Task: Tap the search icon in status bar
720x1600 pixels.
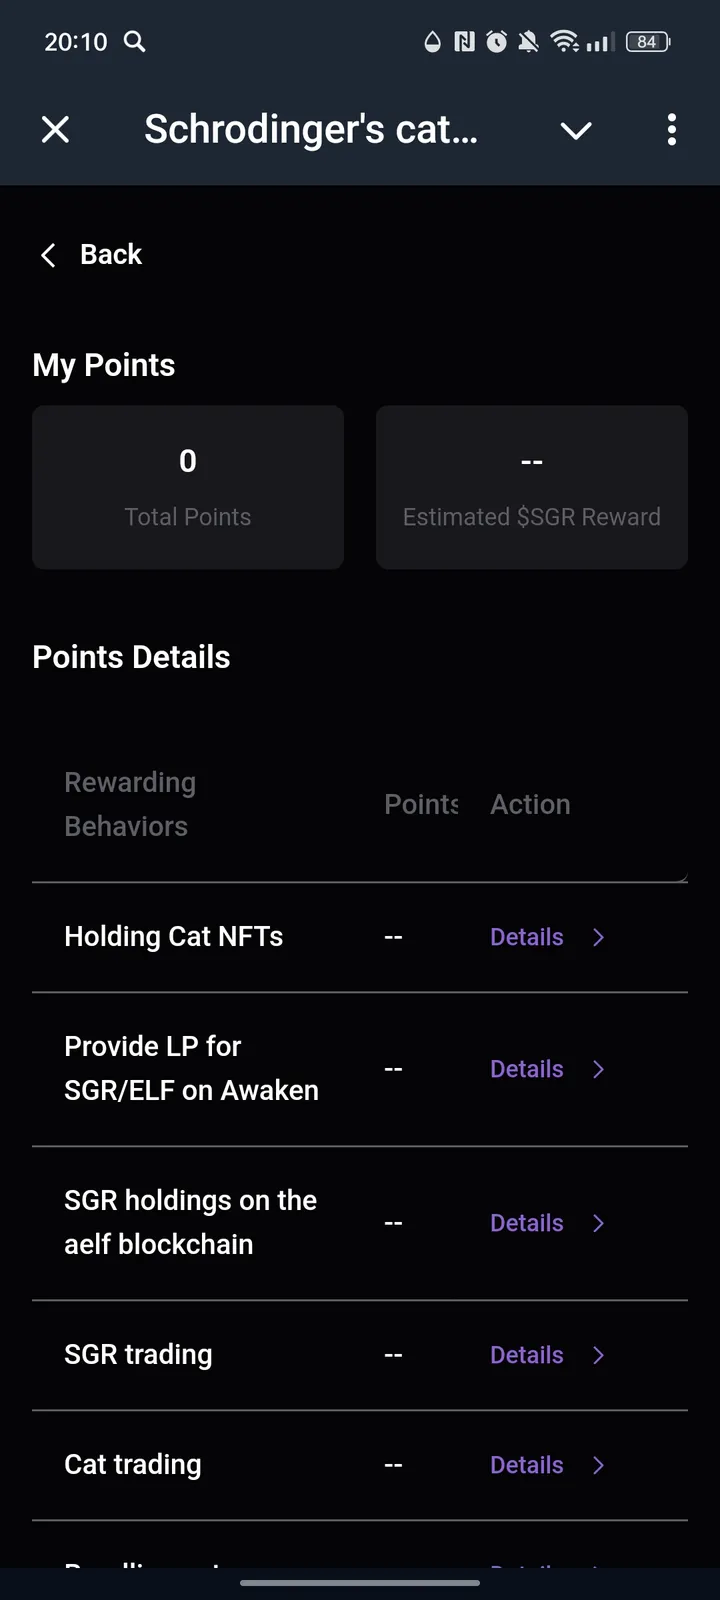Action: coord(134,41)
